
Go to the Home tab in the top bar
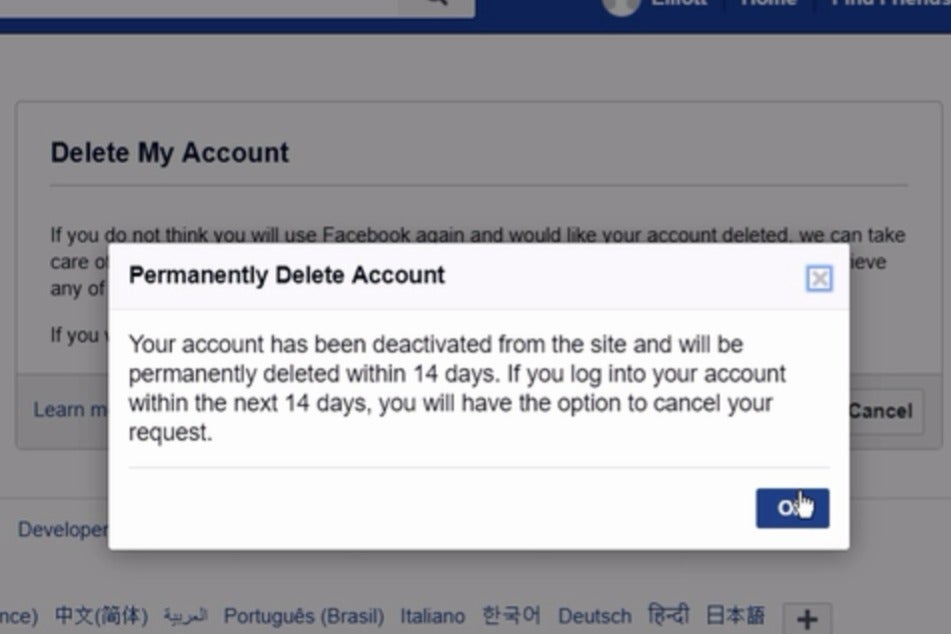768,4
